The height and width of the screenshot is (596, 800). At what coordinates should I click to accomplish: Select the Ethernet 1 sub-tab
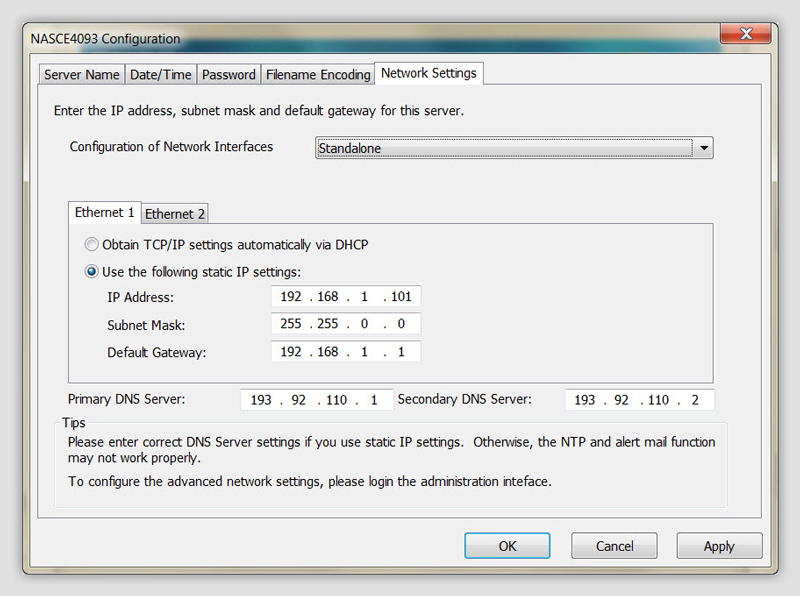pos(105,212)
